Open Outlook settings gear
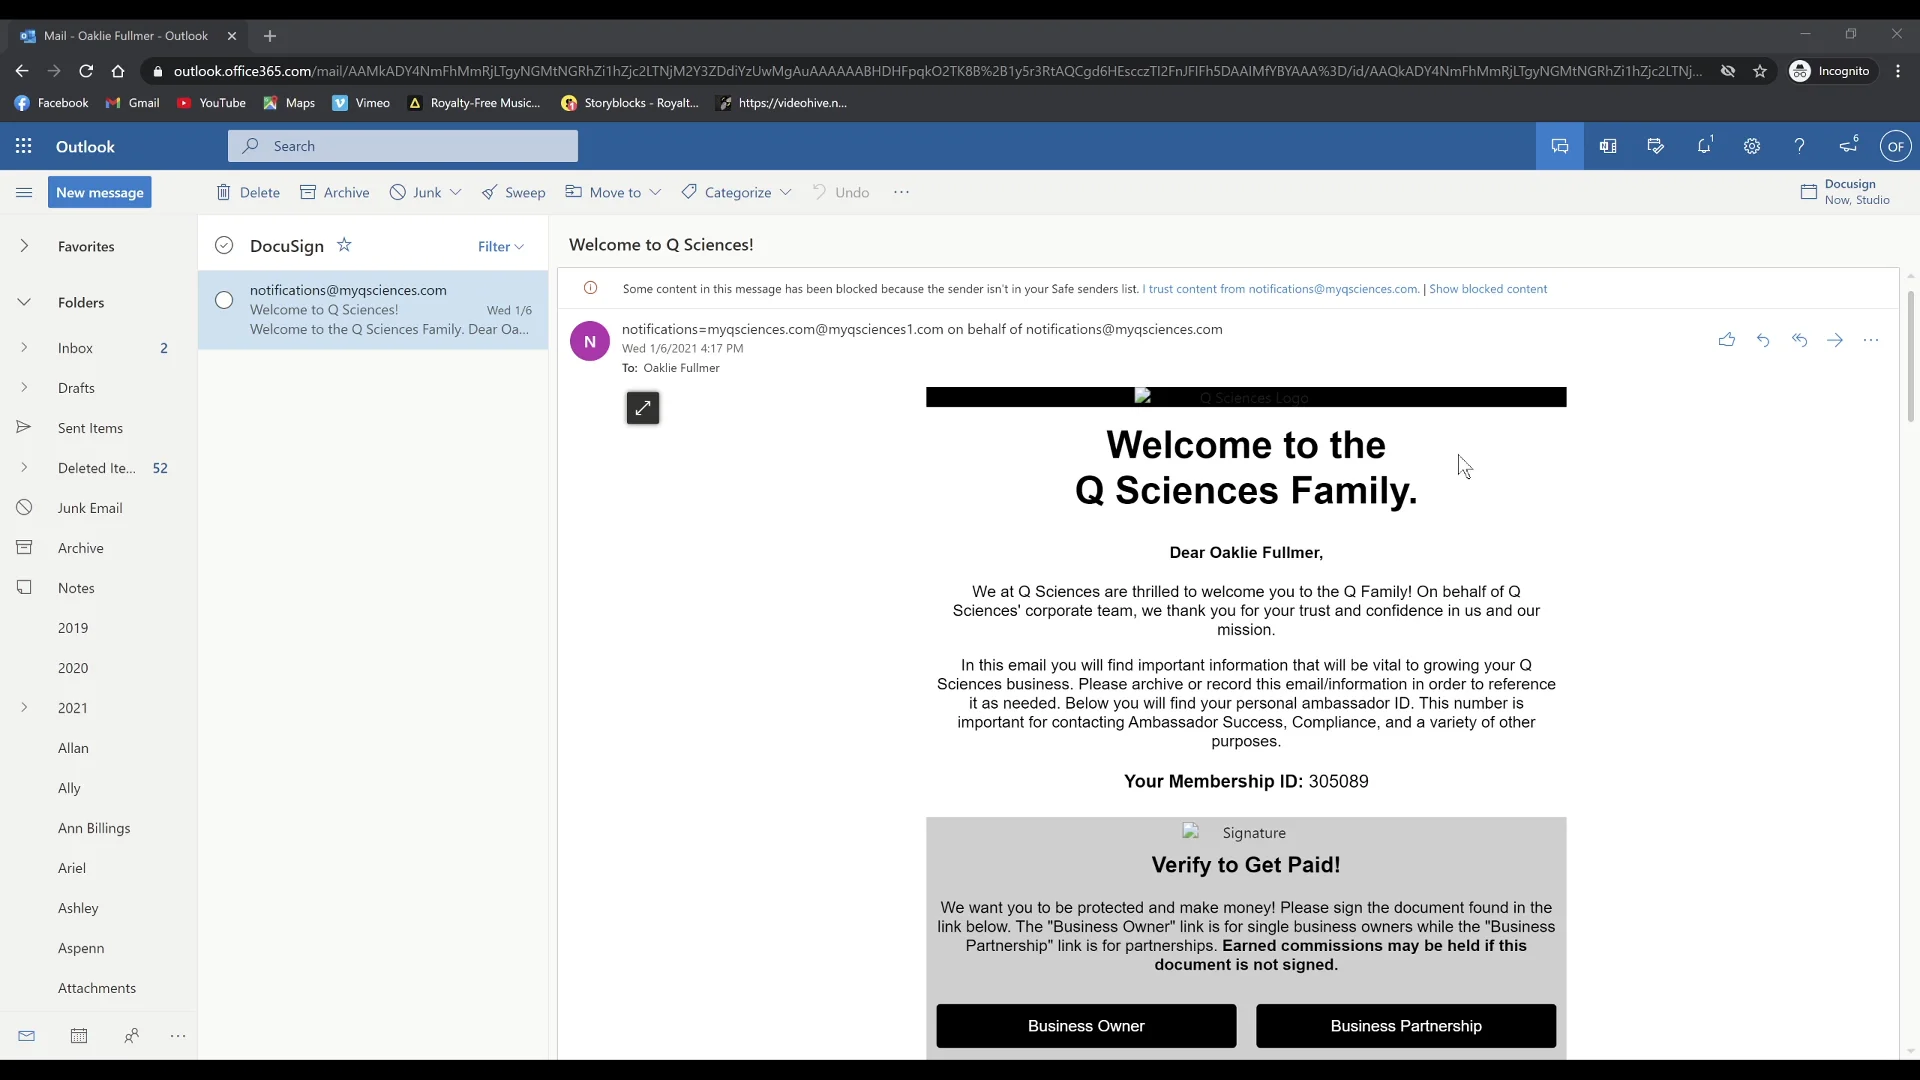The width and height of the screenshot is (1920, 1080). [1752, 146]
